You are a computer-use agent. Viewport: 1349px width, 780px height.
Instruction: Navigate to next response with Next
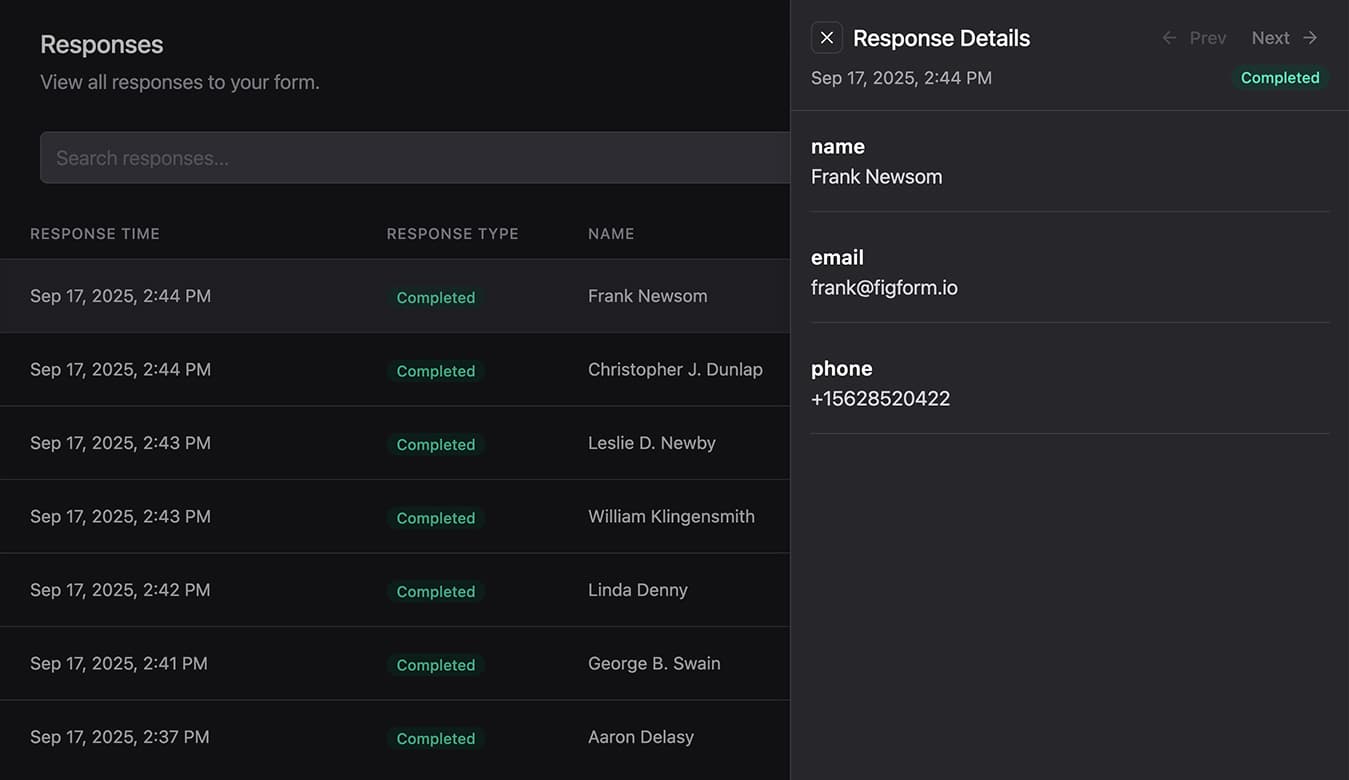[1270, 37]
